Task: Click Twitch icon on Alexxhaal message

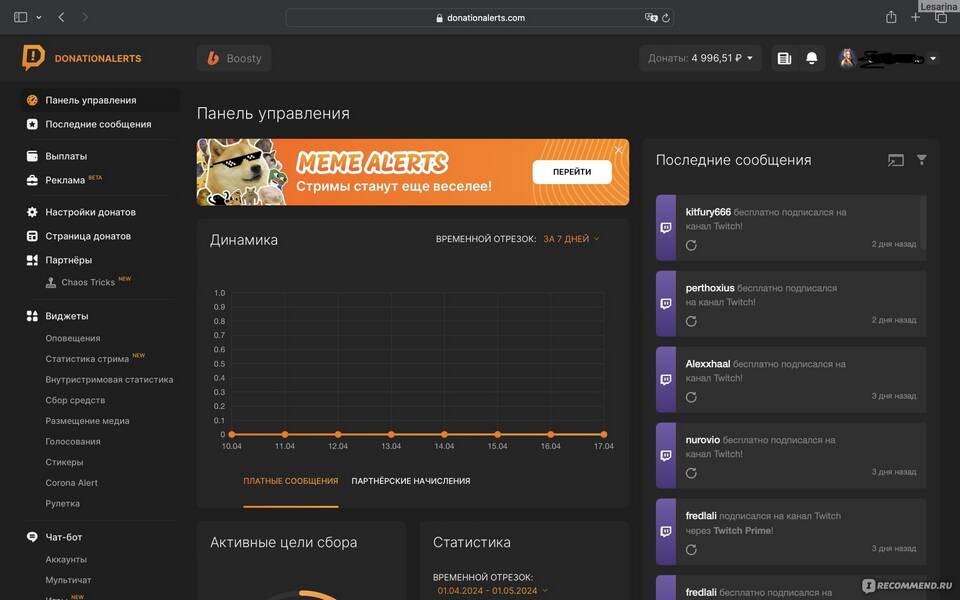Action: [666, 380]
